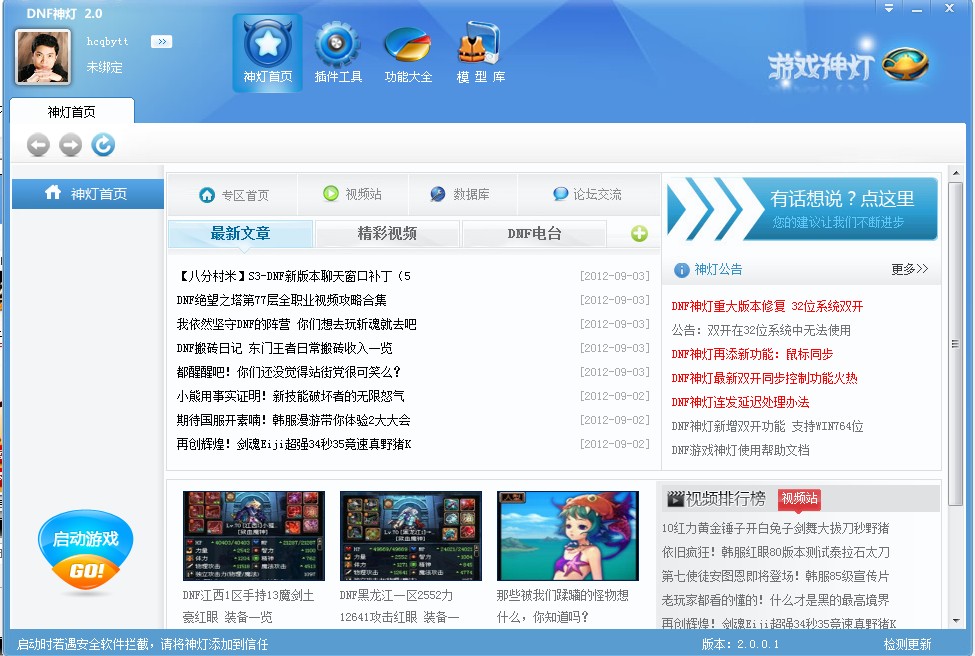Click the user avatar photo
The width and height of the screenshot is (975, 656).
coord(40,55)
